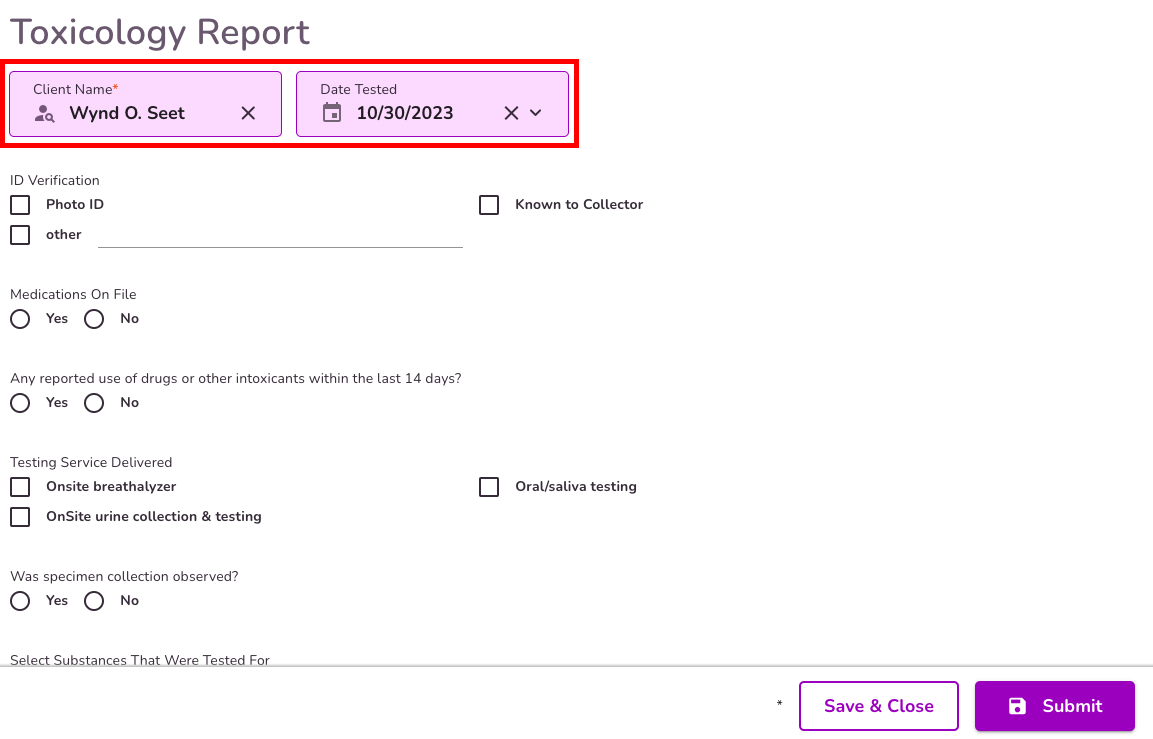Expand the Date Tested dropdown chevron
This screenshot has height=739, width=1153.
534,113
